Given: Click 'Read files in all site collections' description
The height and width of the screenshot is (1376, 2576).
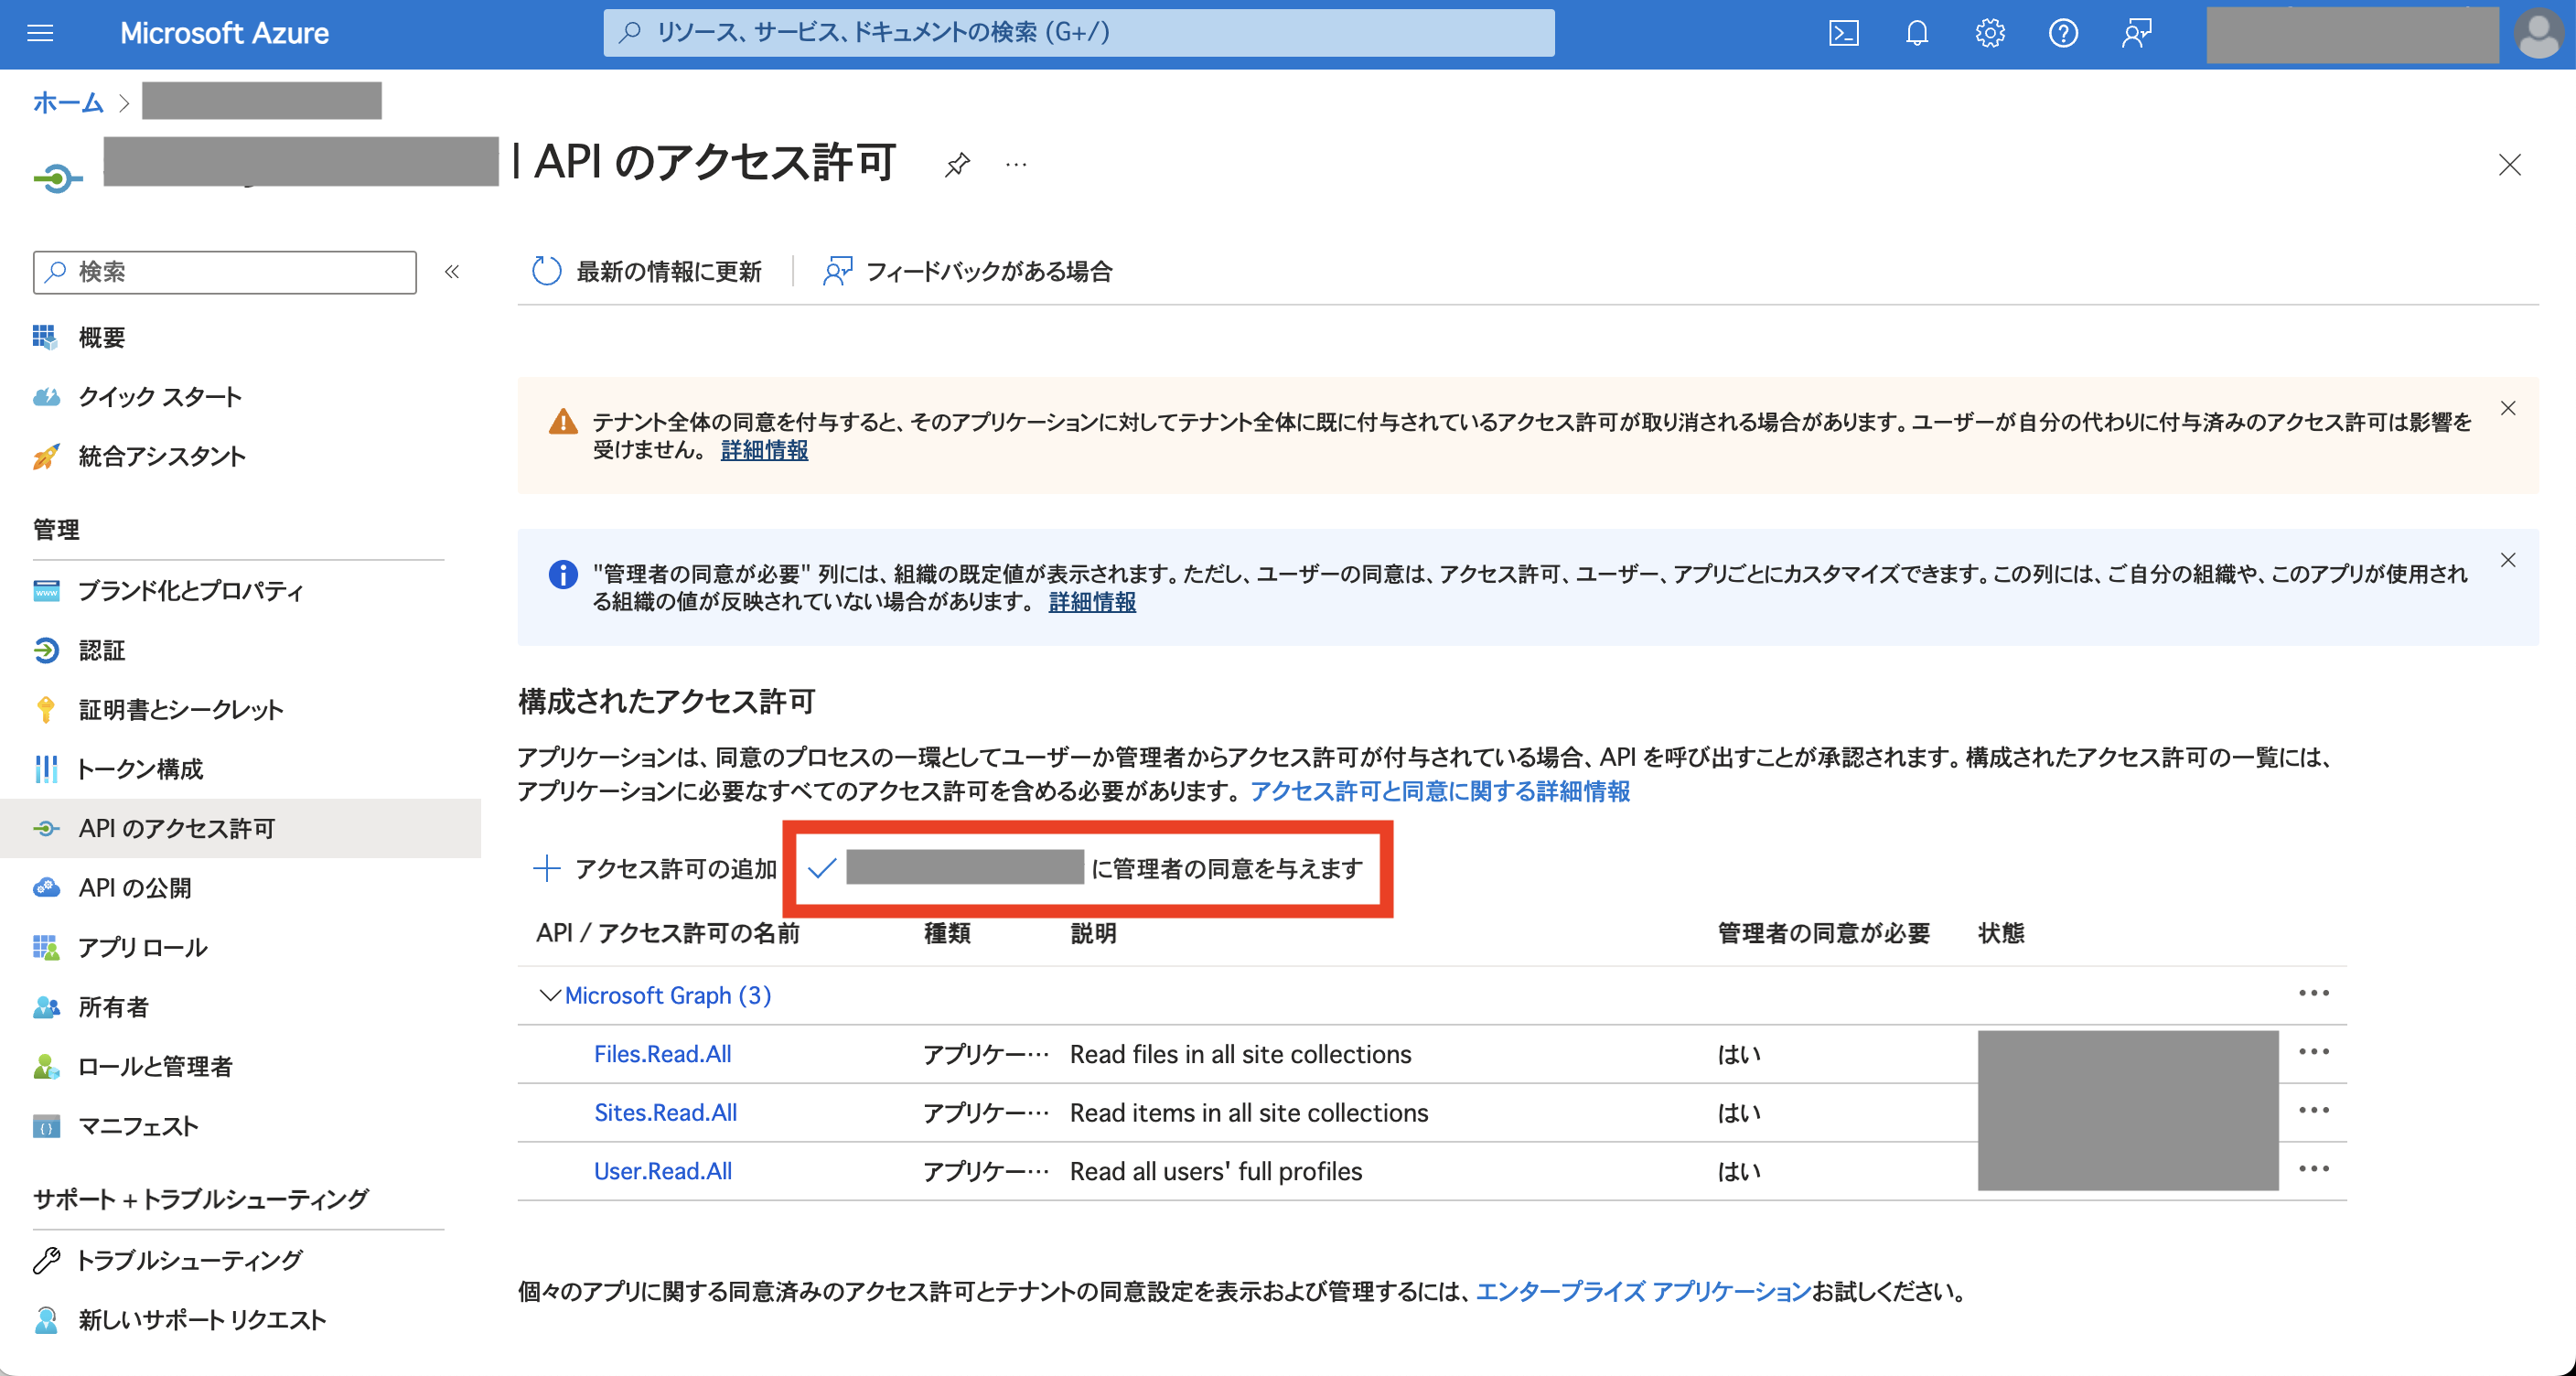Looking at the screenshot, I should [1240, 1054].
